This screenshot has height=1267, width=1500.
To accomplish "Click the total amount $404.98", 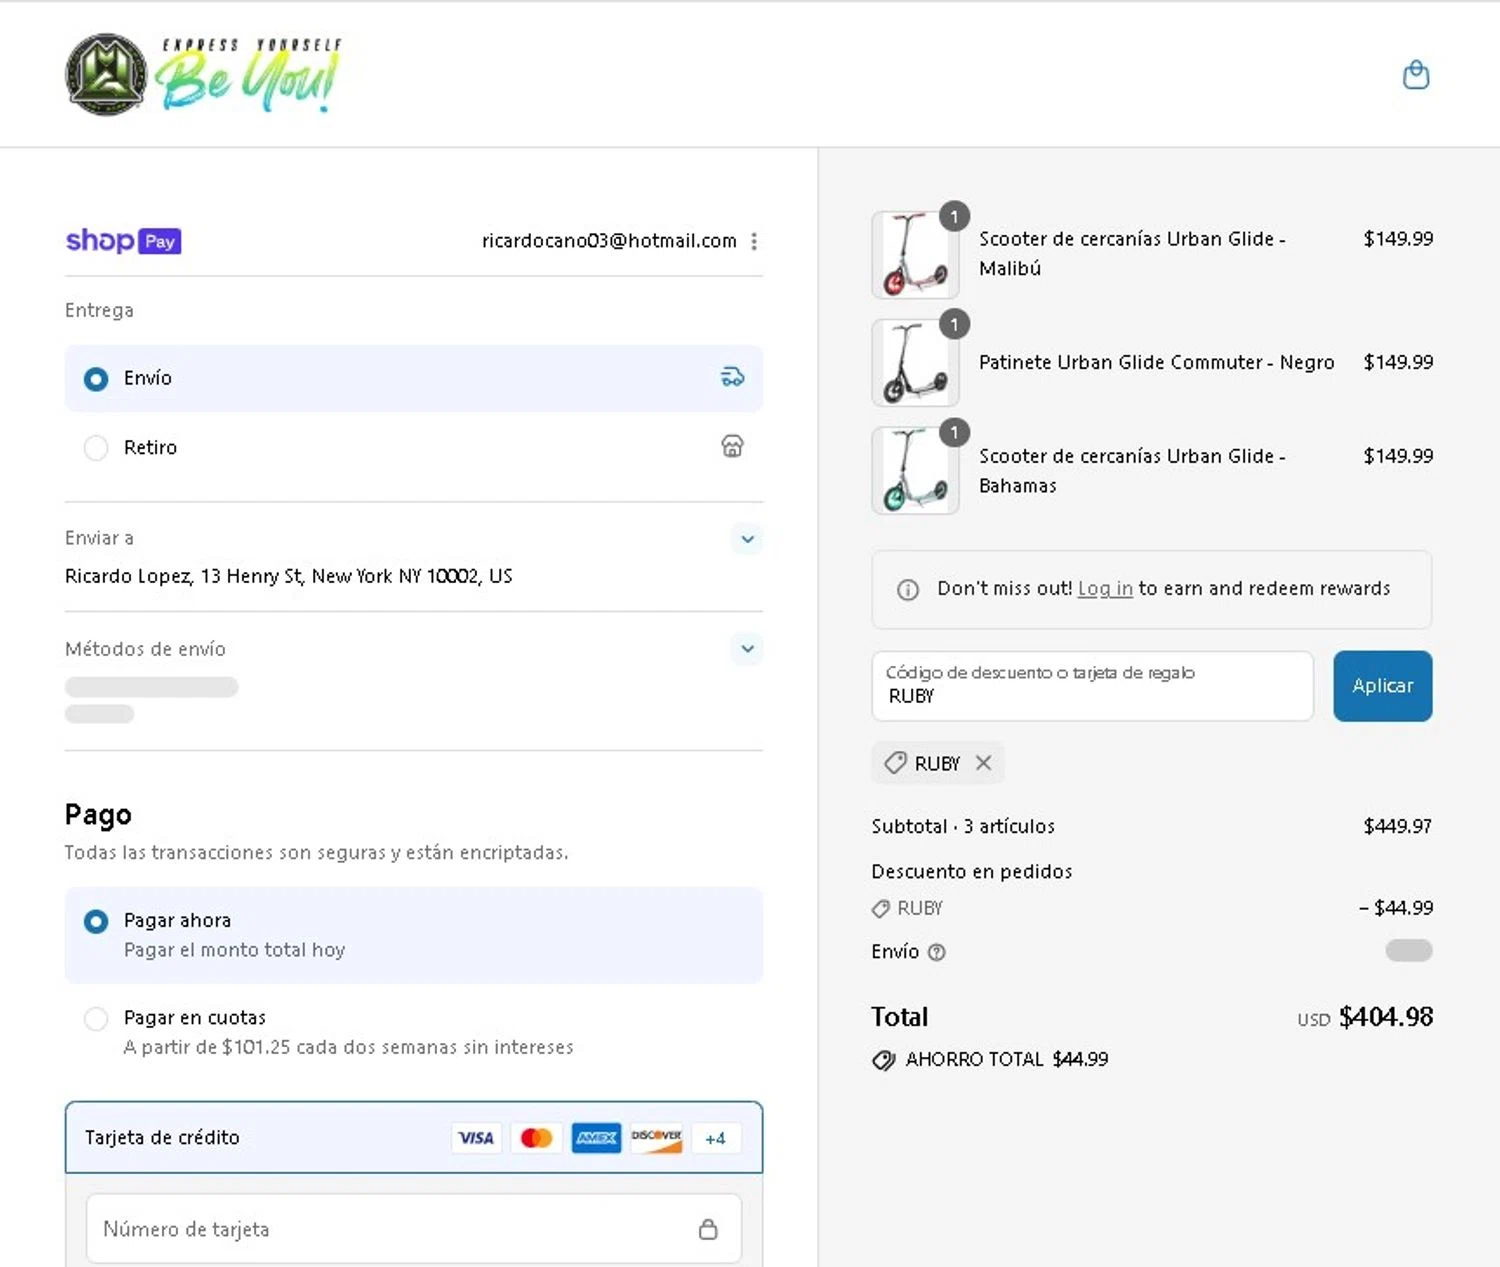I will click(x=1386, y=1017).
